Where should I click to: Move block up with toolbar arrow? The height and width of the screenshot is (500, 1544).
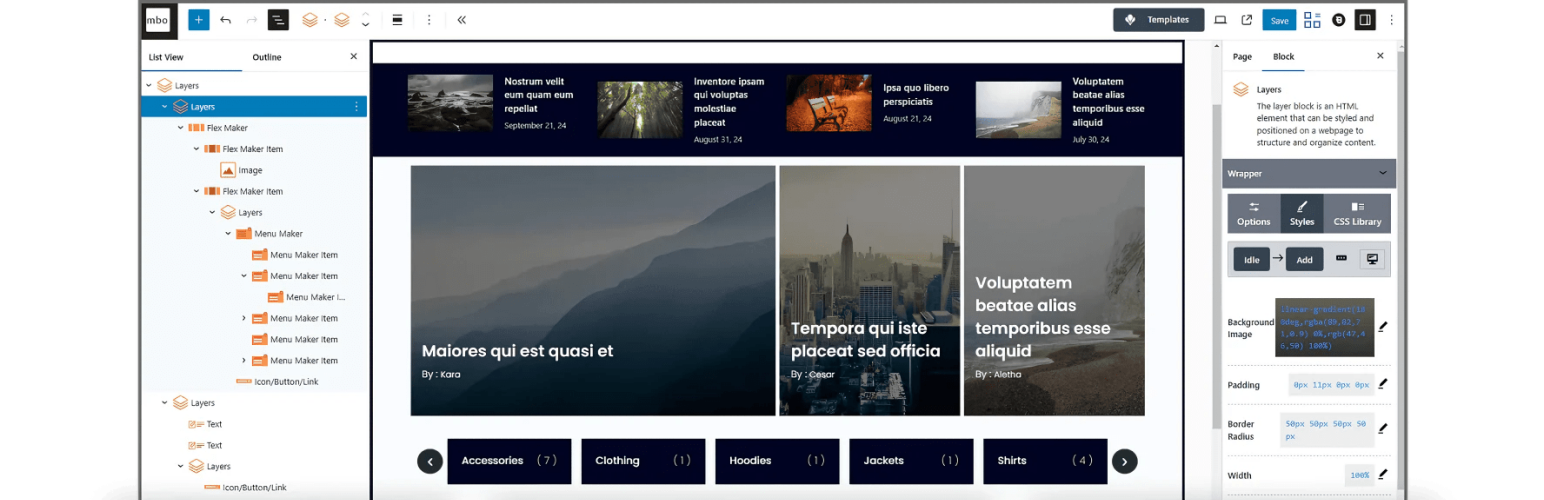[365, 14]
